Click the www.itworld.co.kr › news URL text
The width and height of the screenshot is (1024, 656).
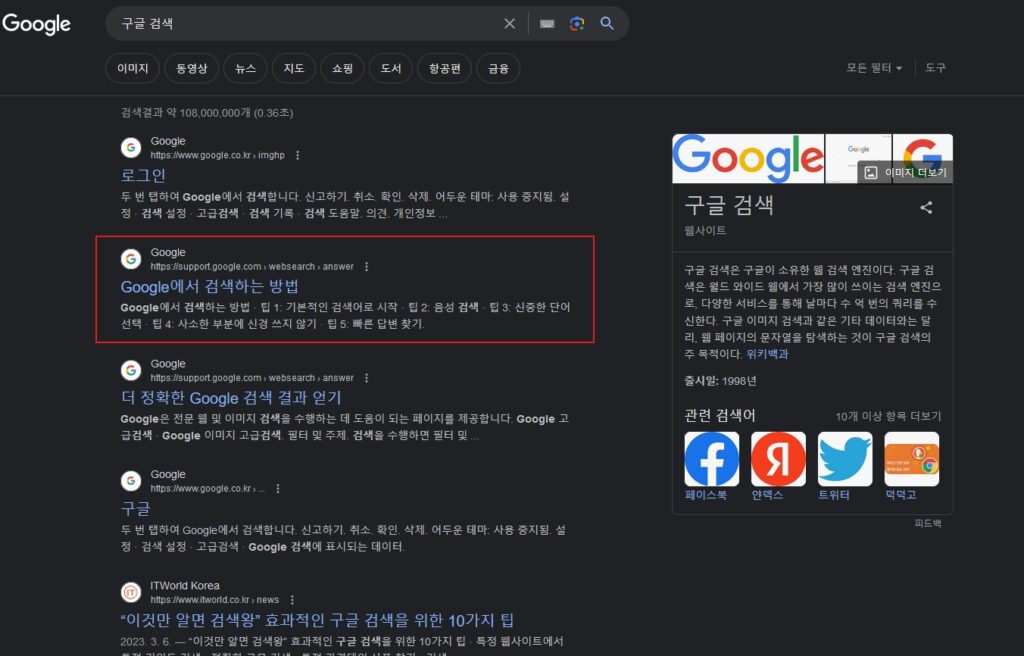point(215,600)
